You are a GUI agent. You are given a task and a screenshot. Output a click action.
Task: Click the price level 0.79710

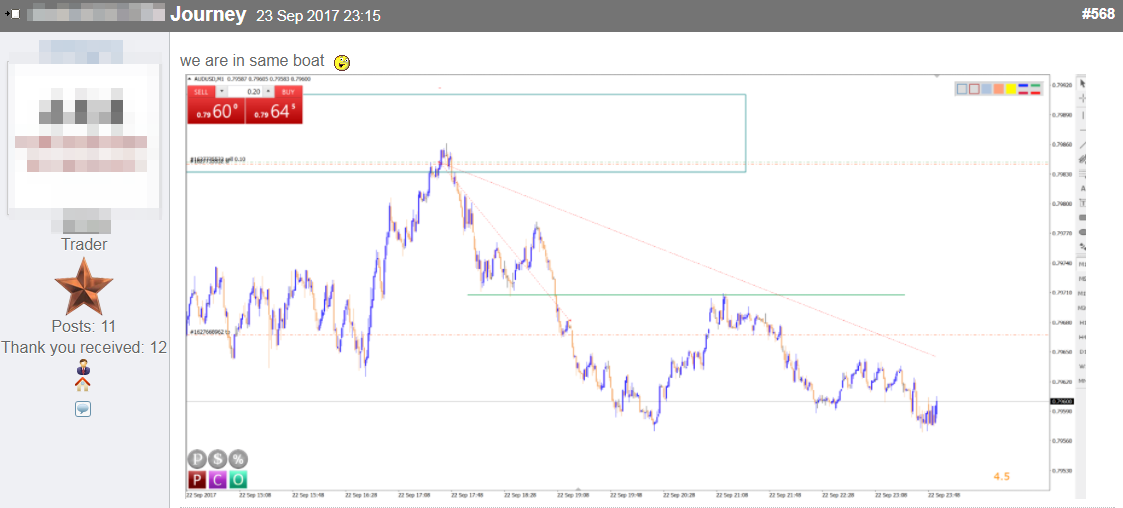point(1062,292)
